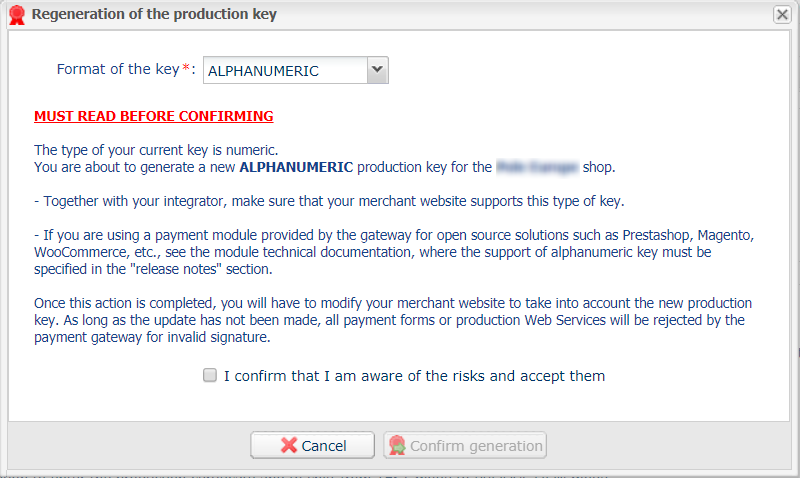Click the rosette icon on Confirm generation
Screen dimensions: 800x478
[397, 445]
